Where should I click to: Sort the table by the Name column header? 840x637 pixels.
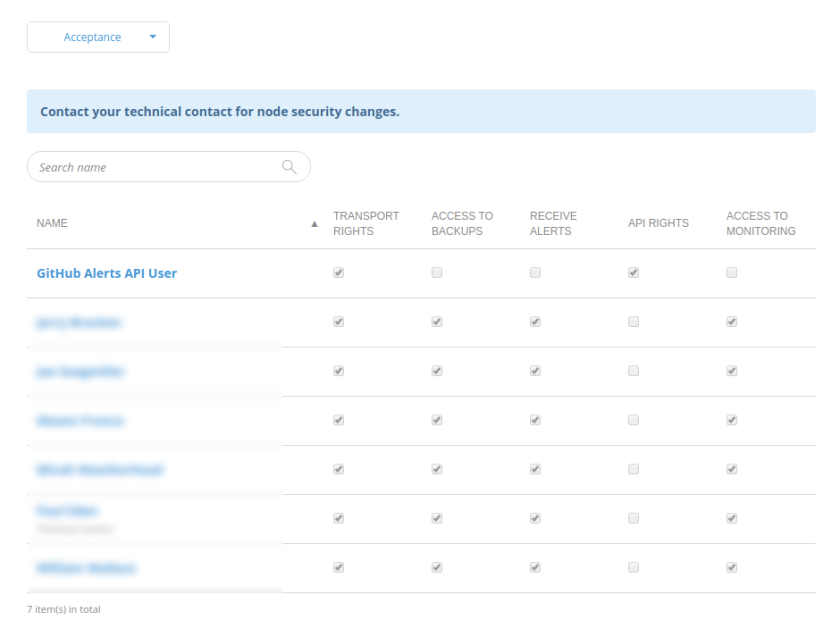(52, 224)
